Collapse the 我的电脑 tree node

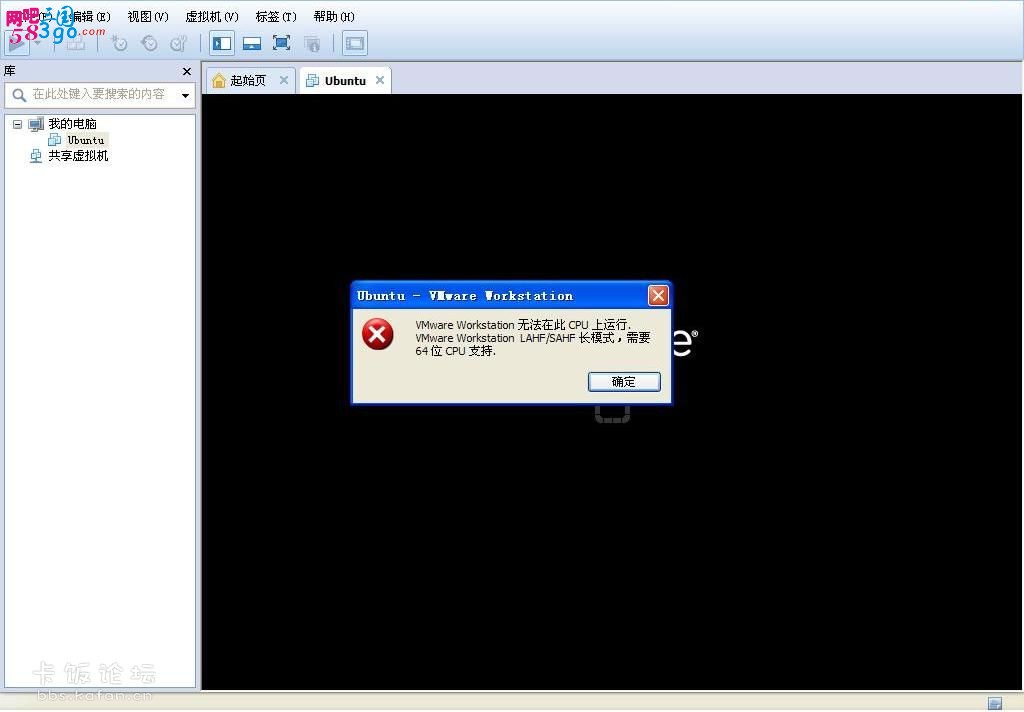click(18, 123)
